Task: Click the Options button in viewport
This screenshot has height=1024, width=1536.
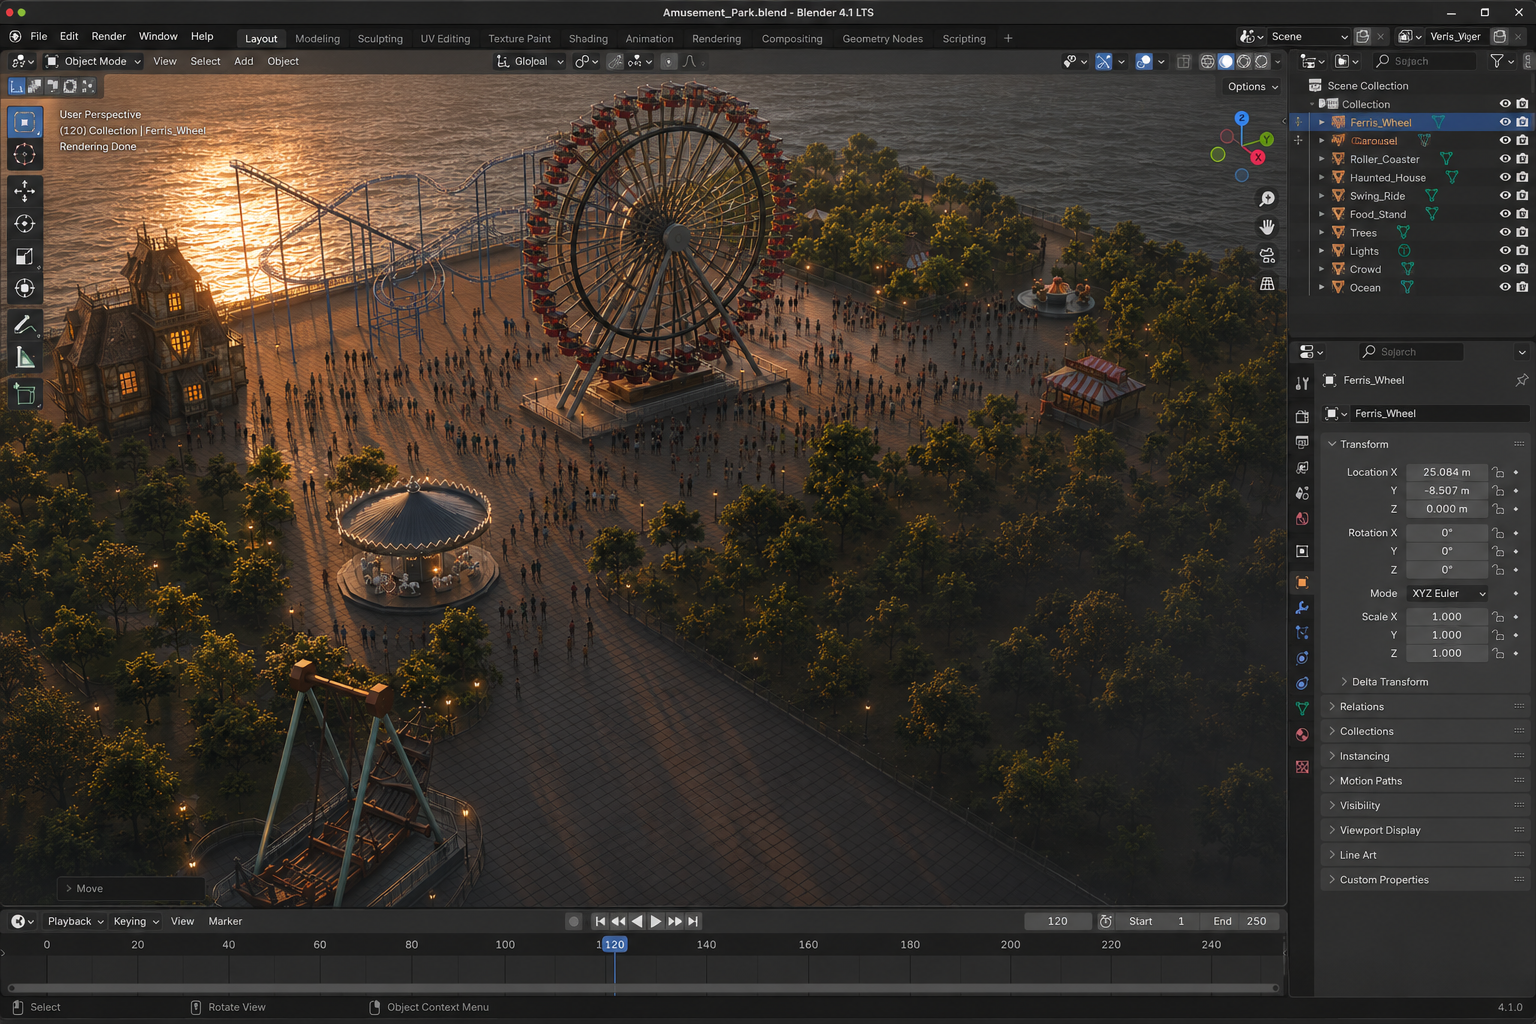Action: (1253, 87)
